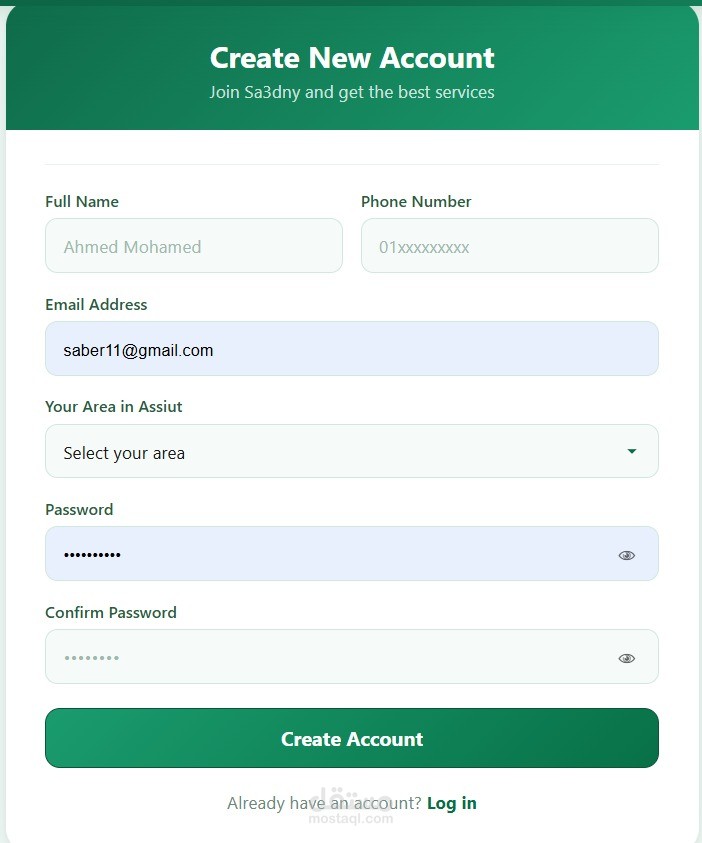
Task: Click the 'Create New Account' heading
Action: point(352,58)
